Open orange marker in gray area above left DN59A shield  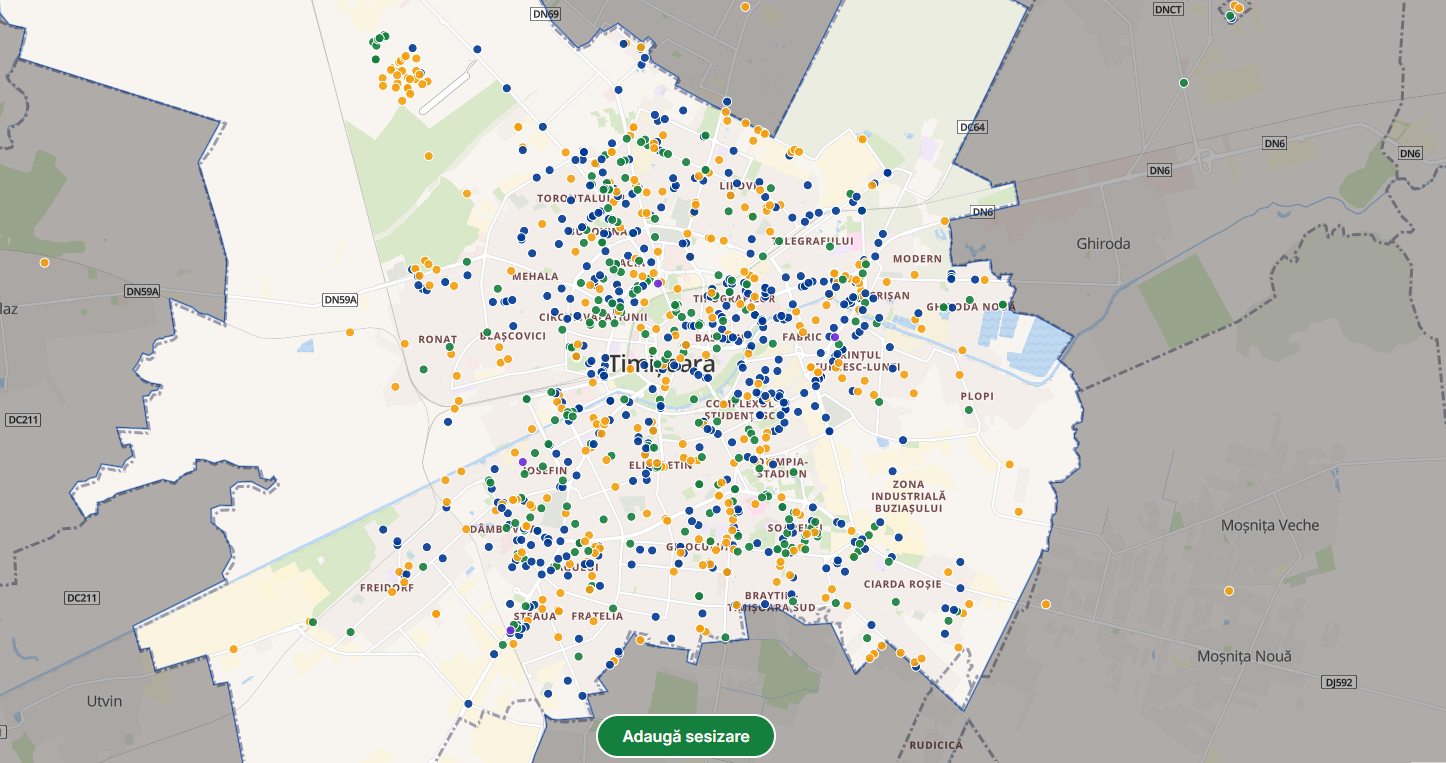[x=44, y=263]
